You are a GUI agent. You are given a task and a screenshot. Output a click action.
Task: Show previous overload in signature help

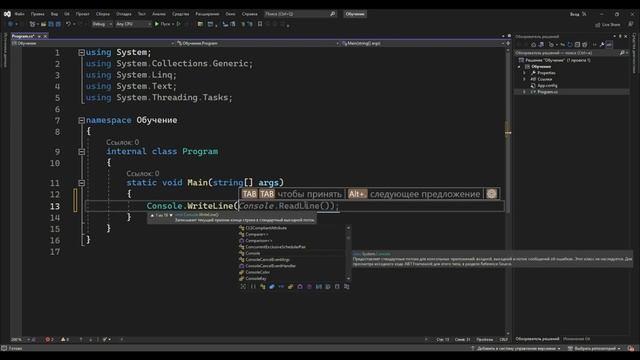click(x=152, y=215)
